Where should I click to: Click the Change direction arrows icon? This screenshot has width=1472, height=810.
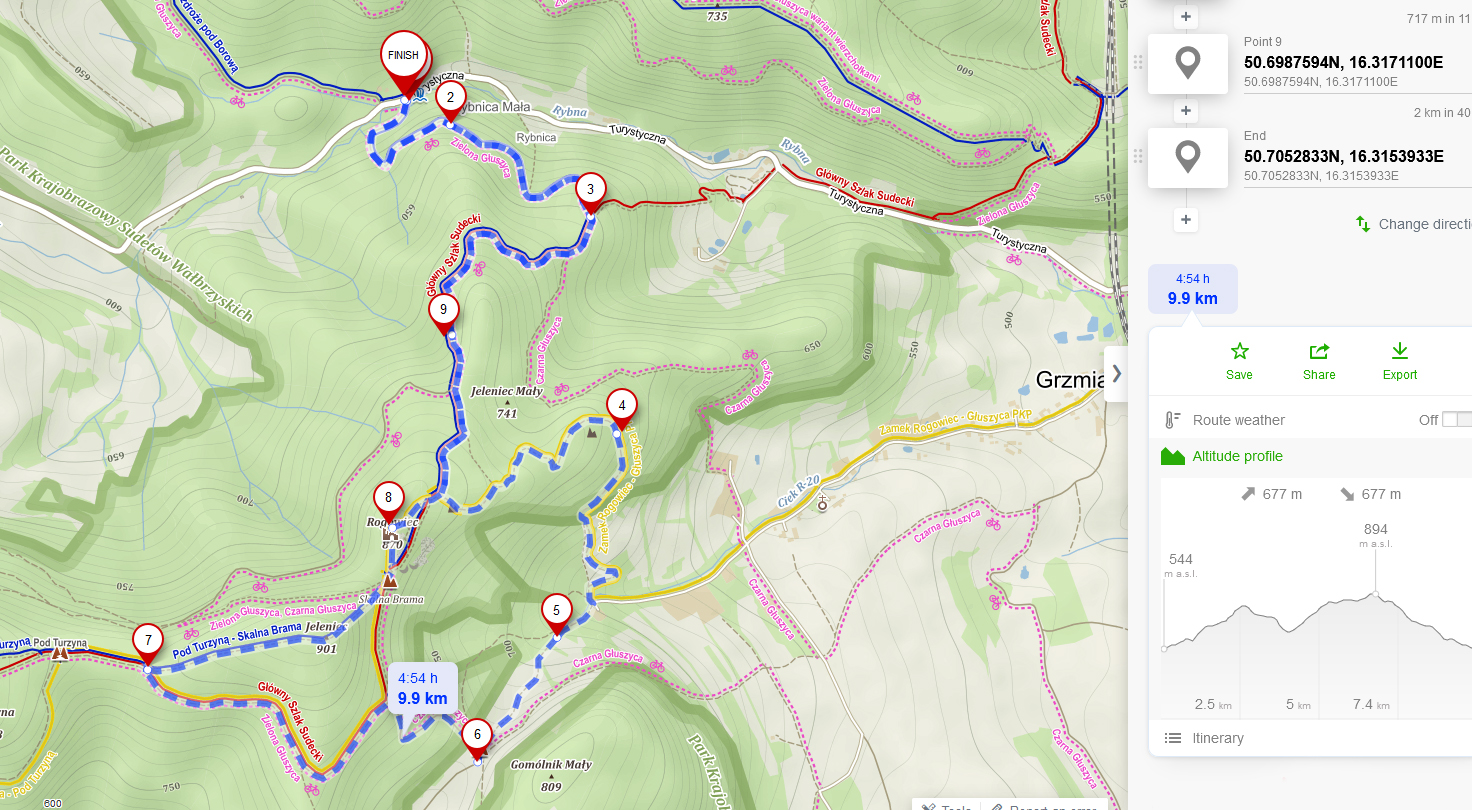click(x=1363, y=224)
